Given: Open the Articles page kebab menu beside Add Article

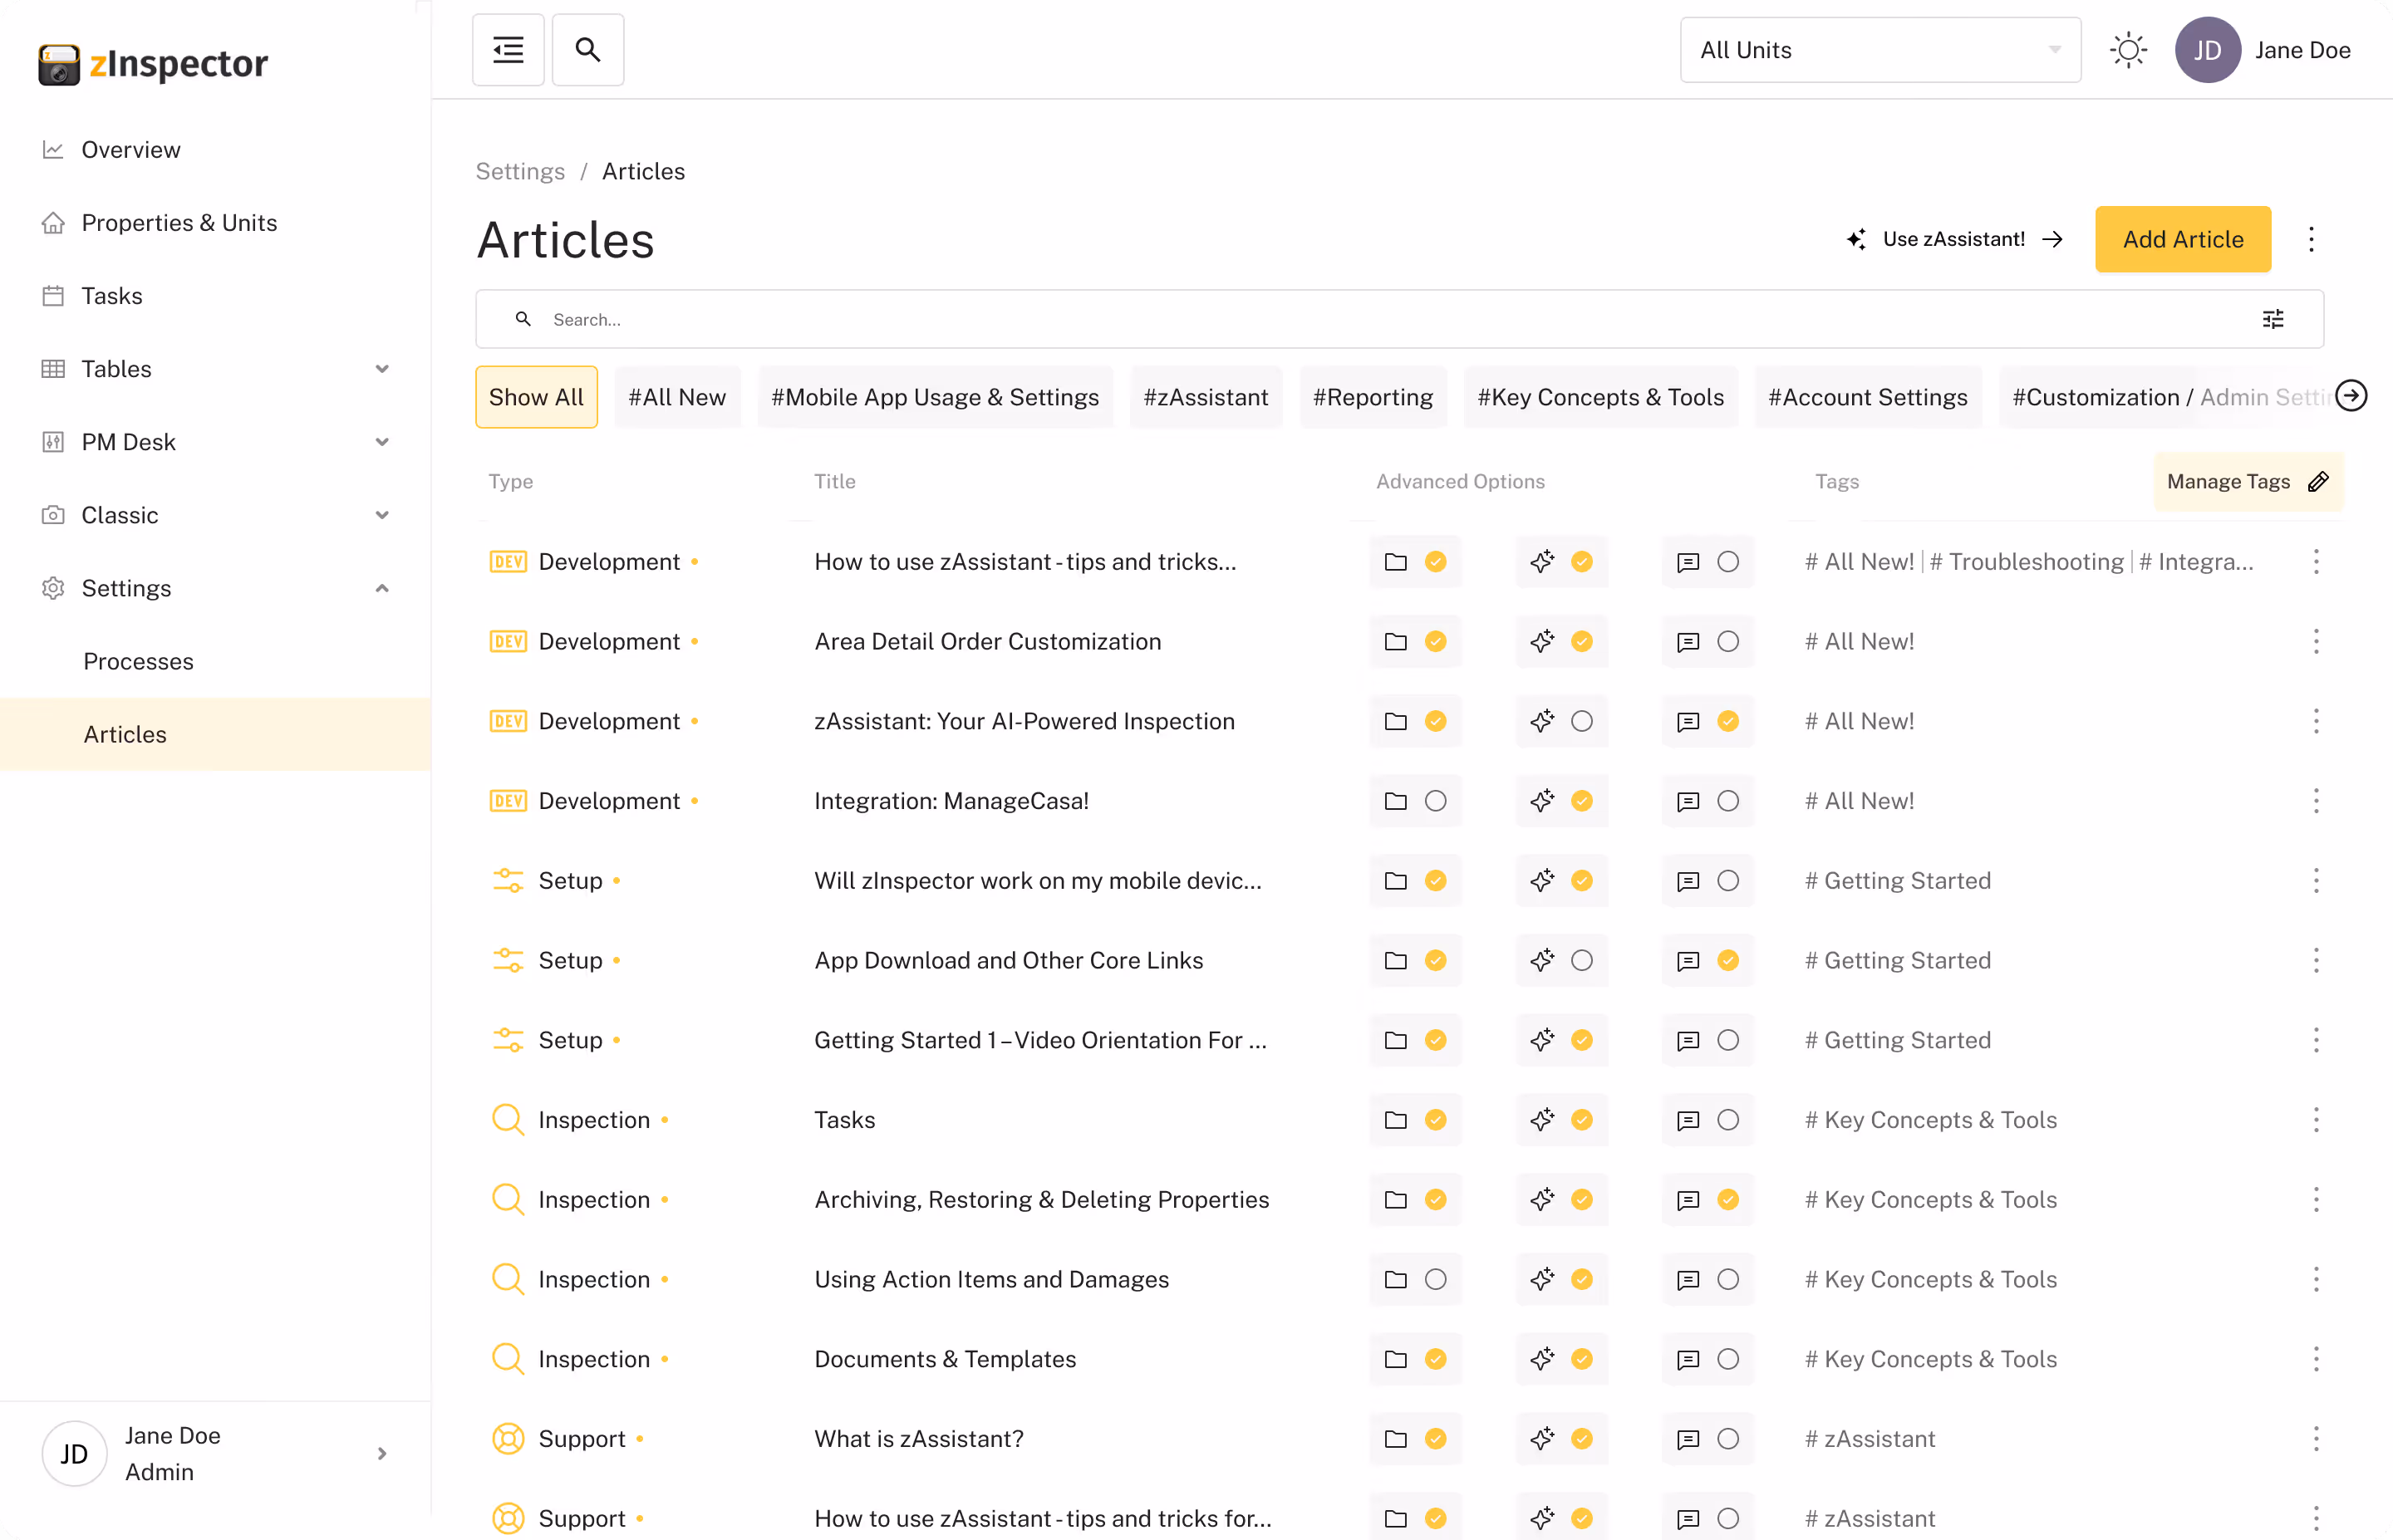Looking at the screenshot, I should 2310,239.
